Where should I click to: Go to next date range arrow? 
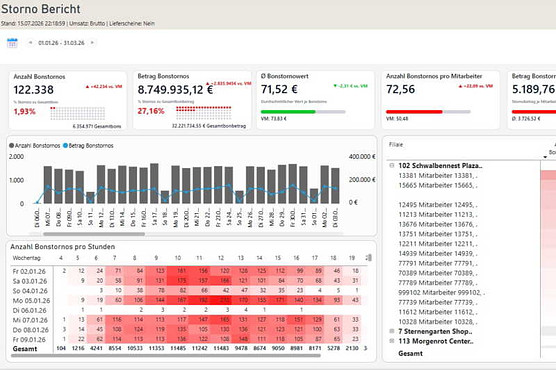(92, 43)
